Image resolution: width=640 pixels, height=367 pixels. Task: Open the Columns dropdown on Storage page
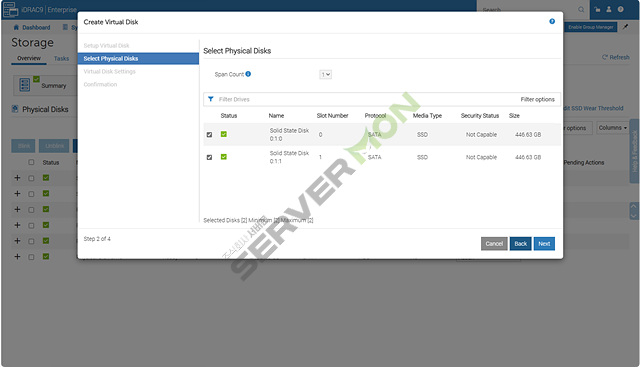point(612,128)
